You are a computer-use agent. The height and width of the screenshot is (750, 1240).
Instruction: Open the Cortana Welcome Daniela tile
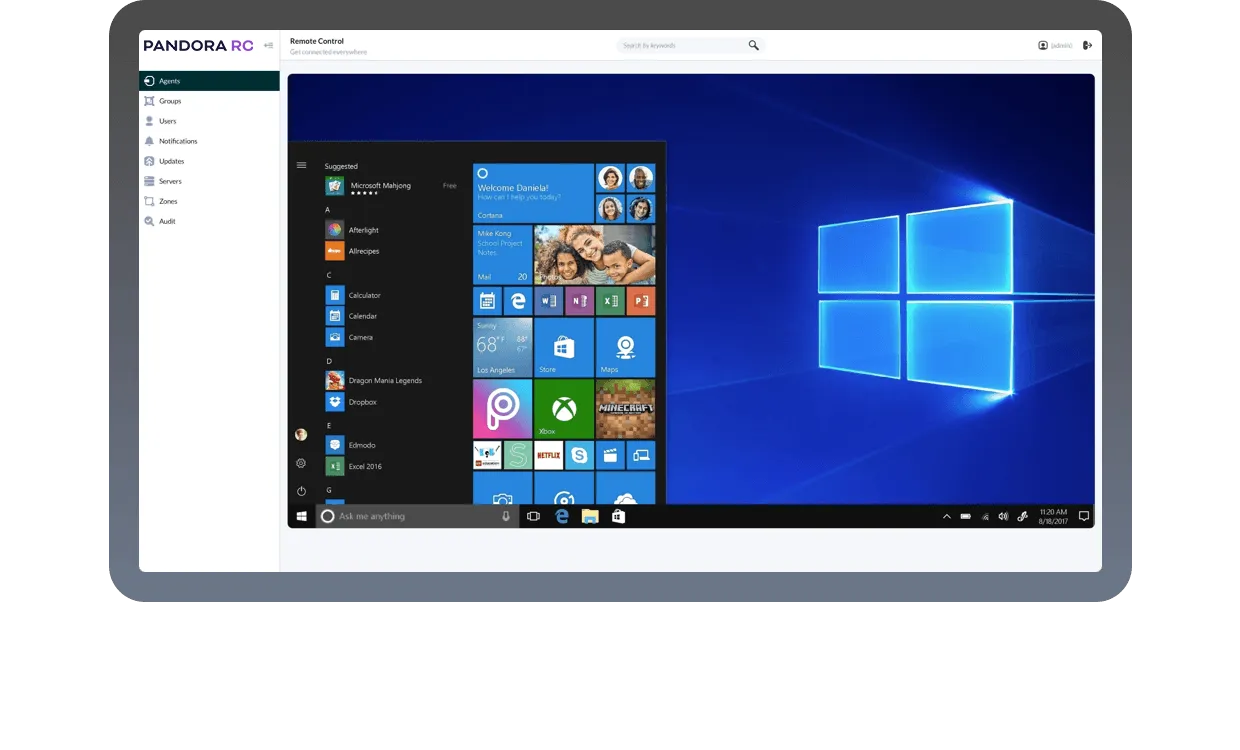click(x=533, y=193)
